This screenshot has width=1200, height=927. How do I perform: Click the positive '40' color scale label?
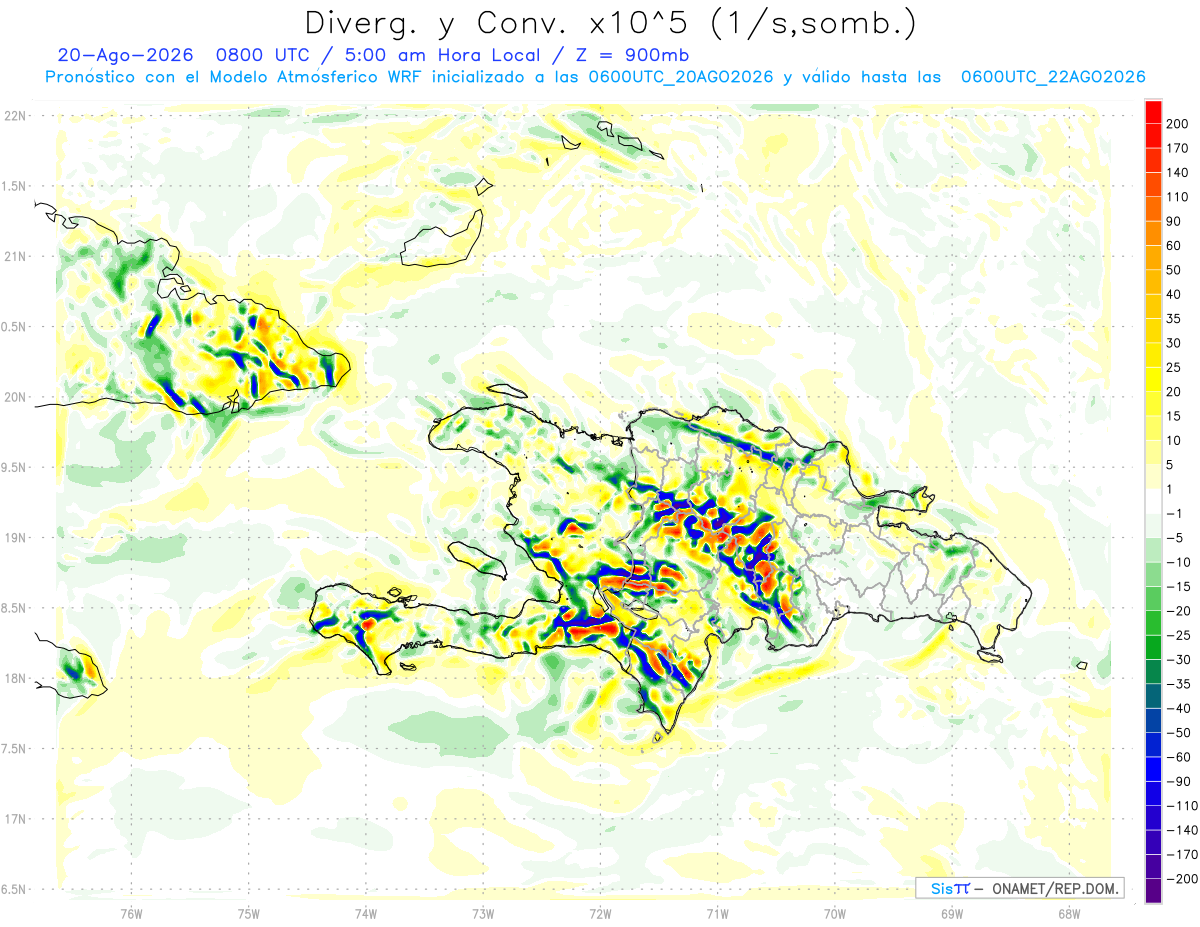[1174, 294]
